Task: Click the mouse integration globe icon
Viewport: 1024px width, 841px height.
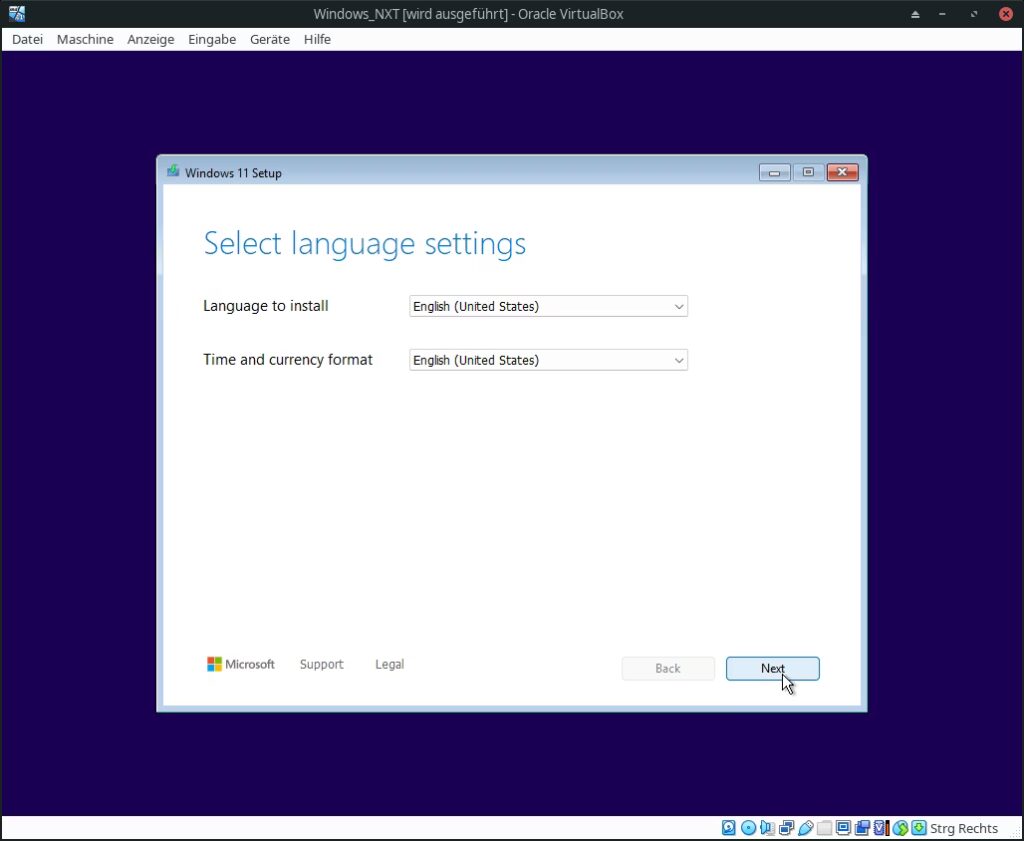Action: (900, 828)
